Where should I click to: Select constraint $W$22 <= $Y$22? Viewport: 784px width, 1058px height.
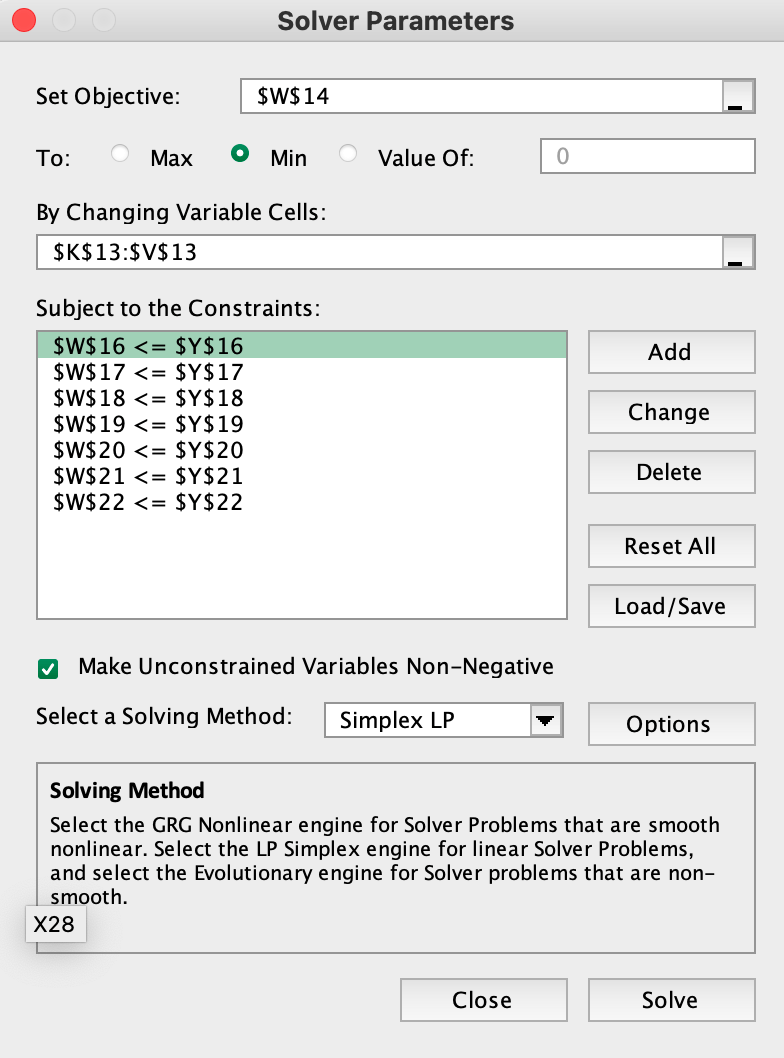coord(148,502)
